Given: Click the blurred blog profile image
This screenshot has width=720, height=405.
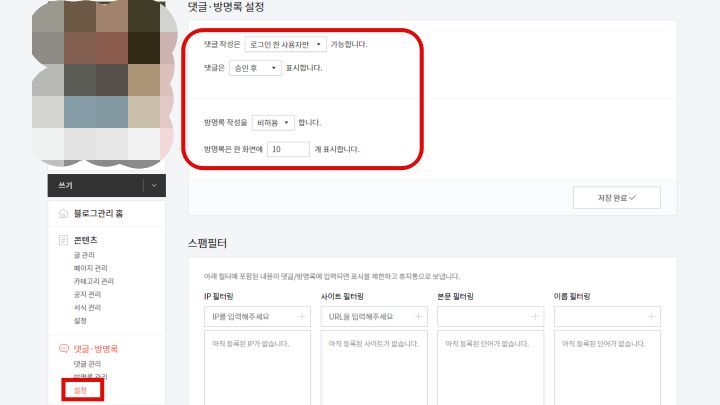Looking at the screenshot, I should [105, 83].
